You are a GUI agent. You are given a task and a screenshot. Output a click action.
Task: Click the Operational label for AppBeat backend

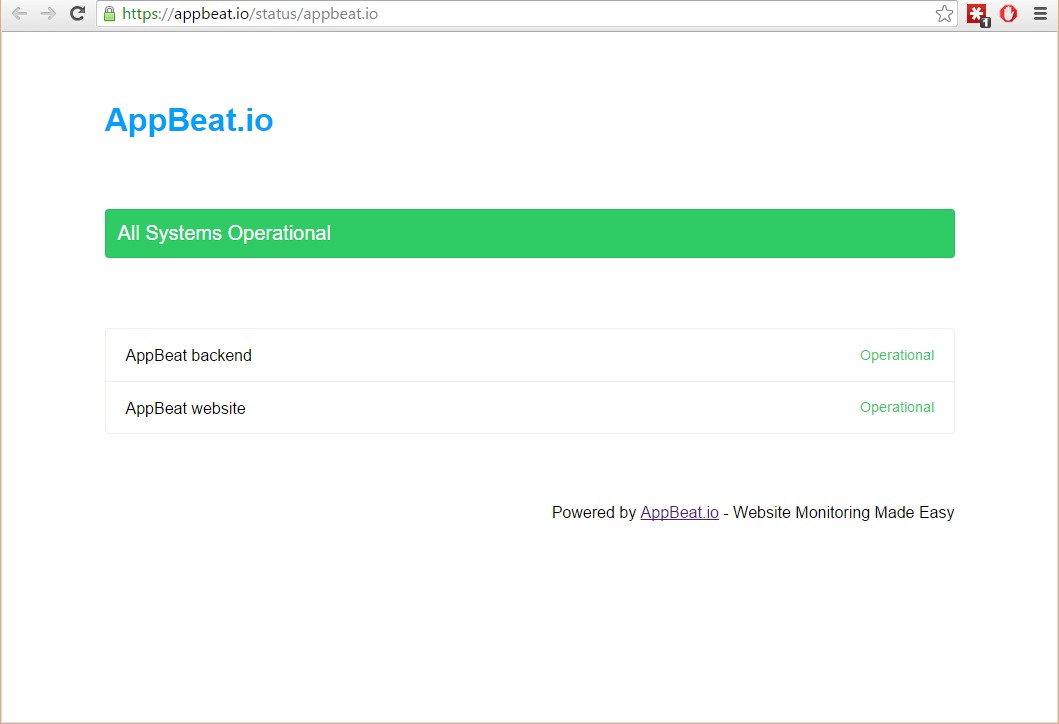point(896,355)
